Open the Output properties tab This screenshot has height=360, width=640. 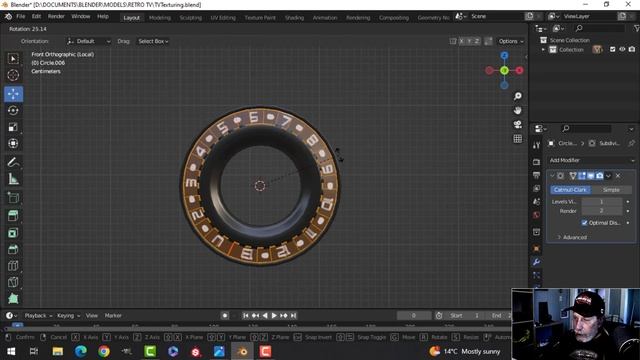536,175
